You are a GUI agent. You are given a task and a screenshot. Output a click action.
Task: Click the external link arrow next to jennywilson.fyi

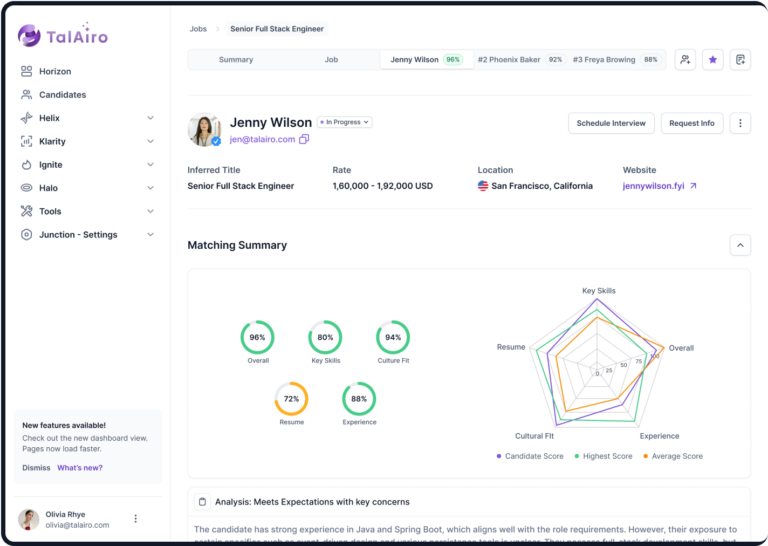point(693,186)
